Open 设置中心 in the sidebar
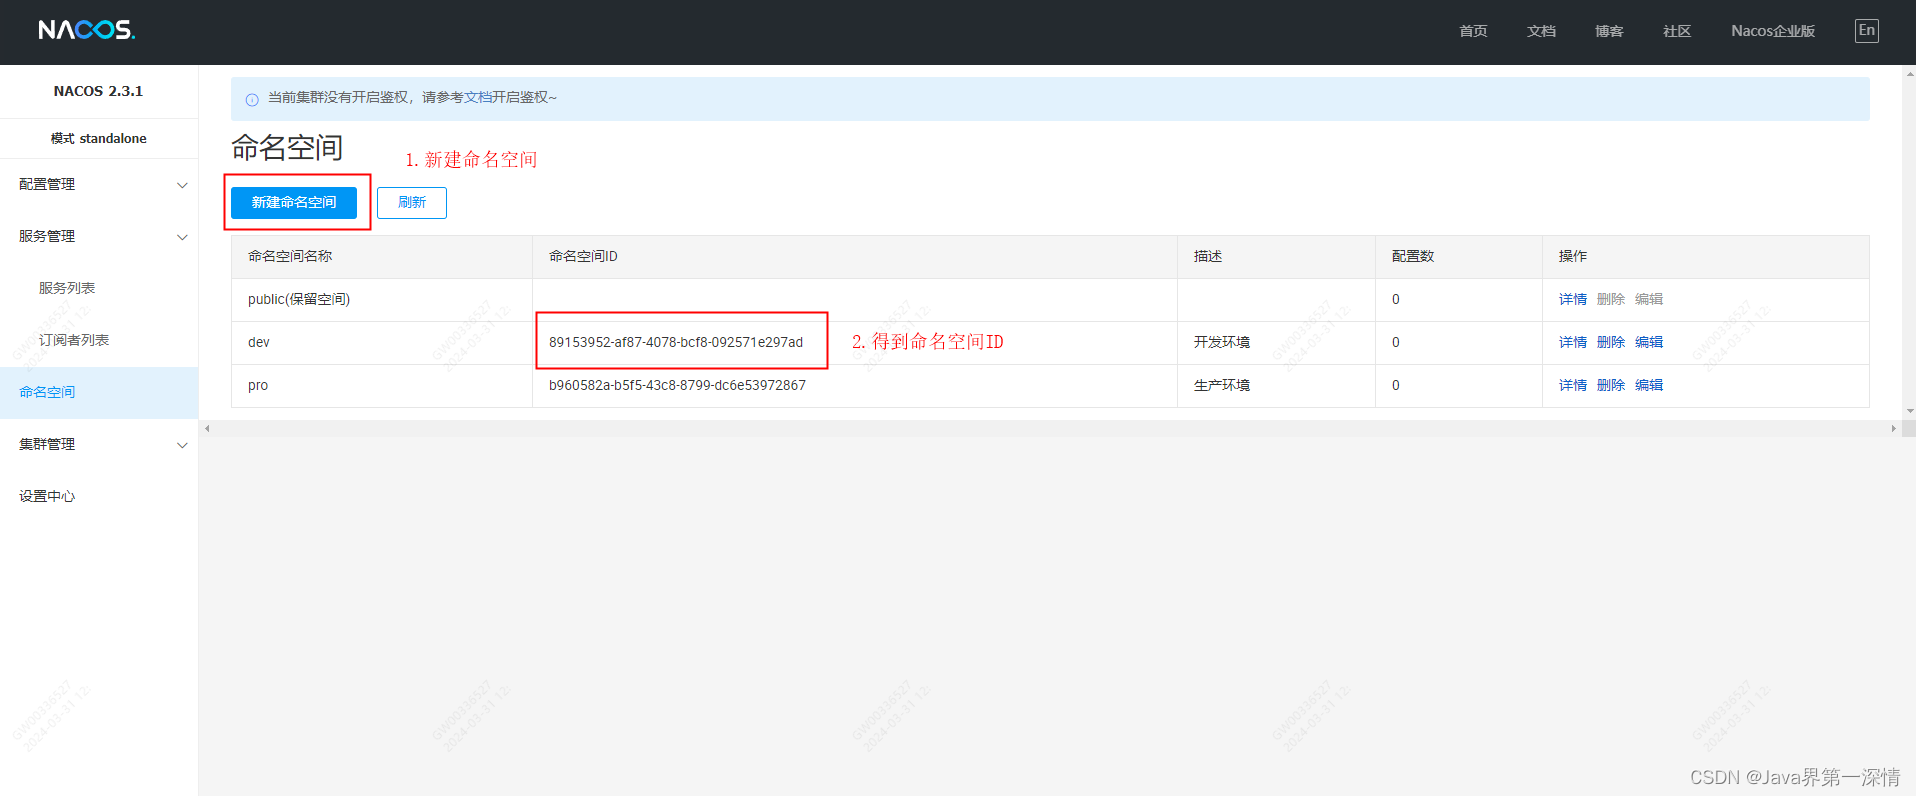Screen dimensions: 1916x796 [47, 496]
